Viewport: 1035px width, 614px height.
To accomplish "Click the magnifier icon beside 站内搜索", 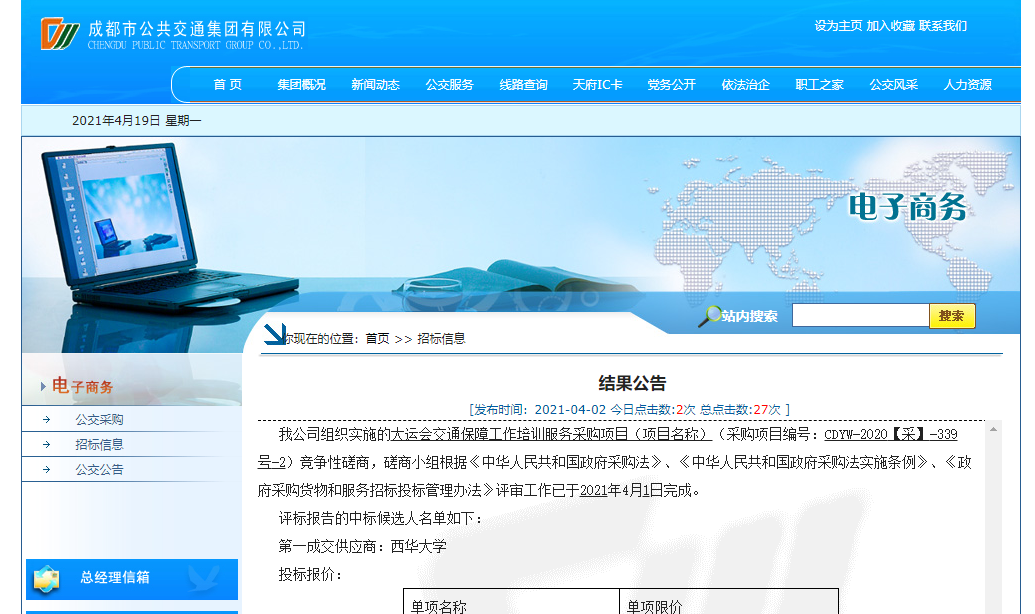I will coord(709,316).
